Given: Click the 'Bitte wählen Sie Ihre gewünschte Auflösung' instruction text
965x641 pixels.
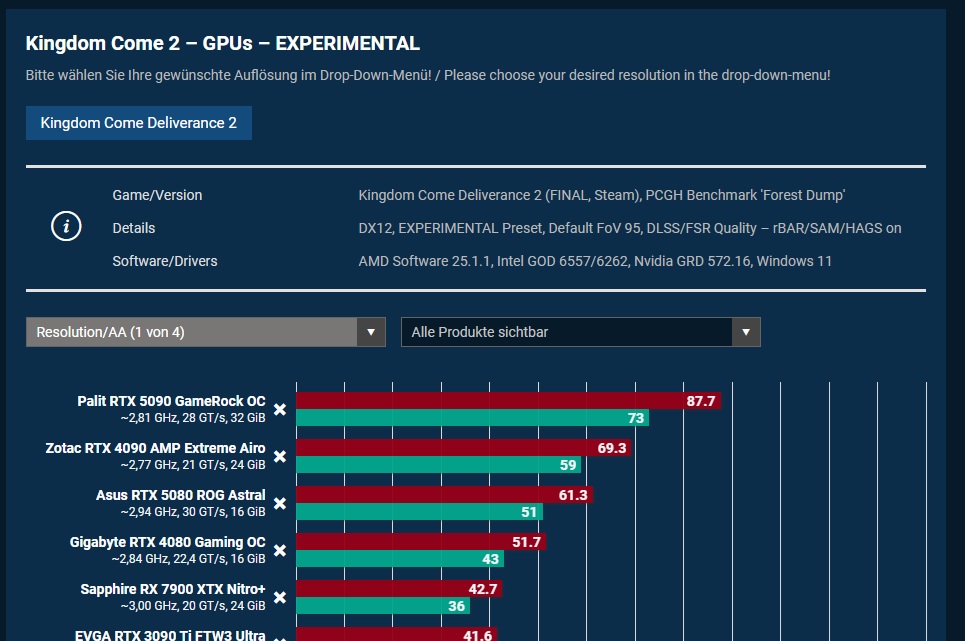Looking at the screenshot, I should coord(428,75).
